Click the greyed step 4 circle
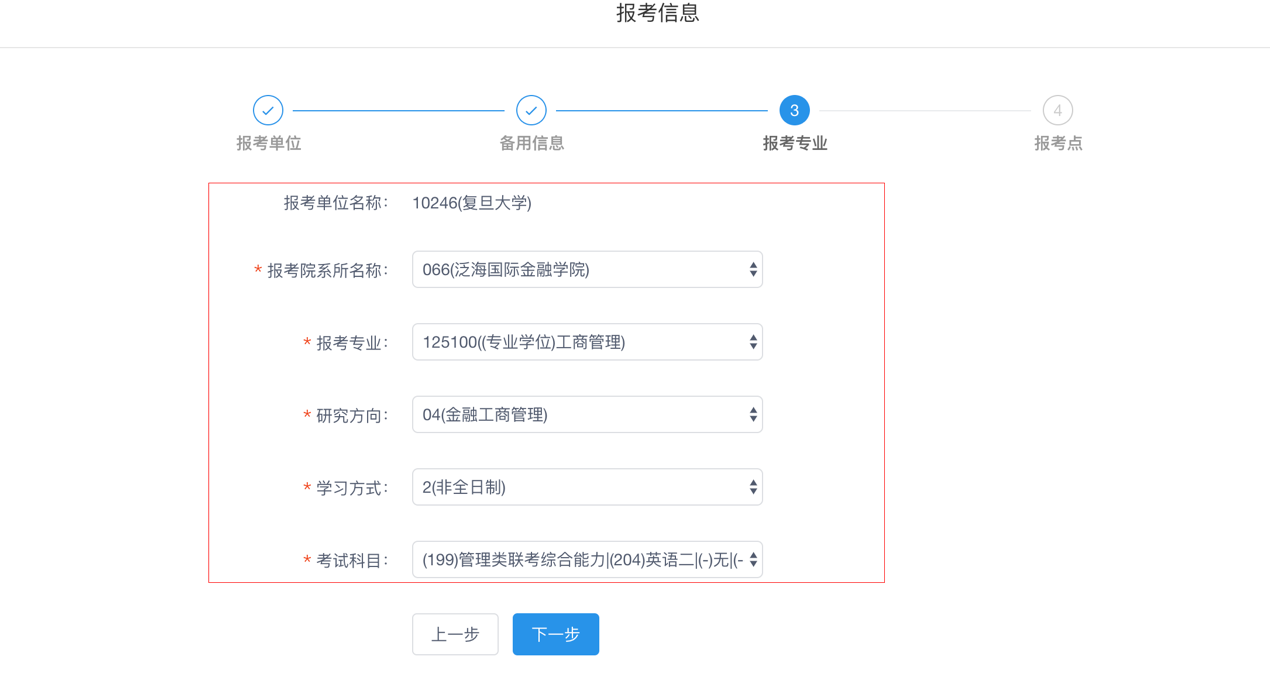 1057,110
